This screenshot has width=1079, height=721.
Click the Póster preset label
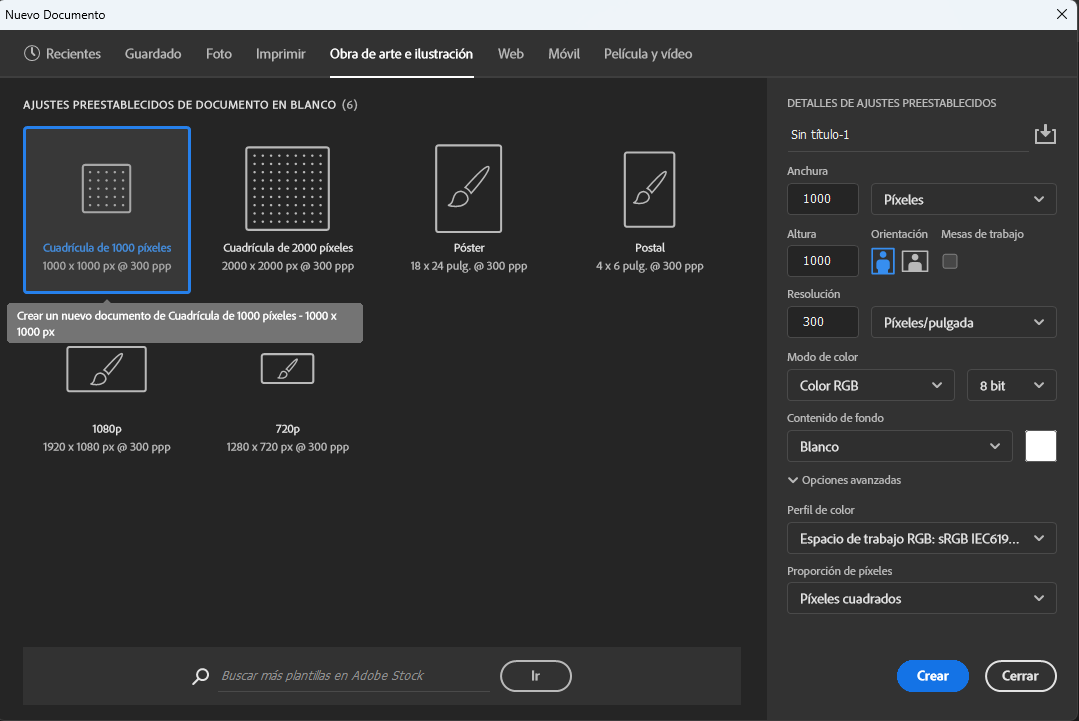469,248
